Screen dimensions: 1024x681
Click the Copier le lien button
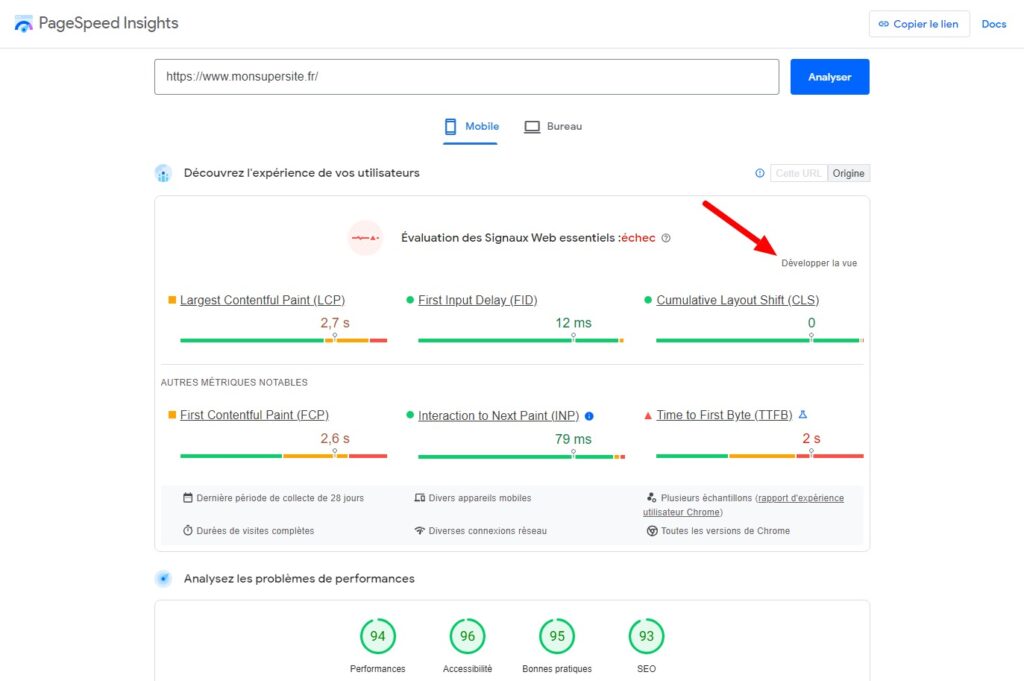point(919,24)
